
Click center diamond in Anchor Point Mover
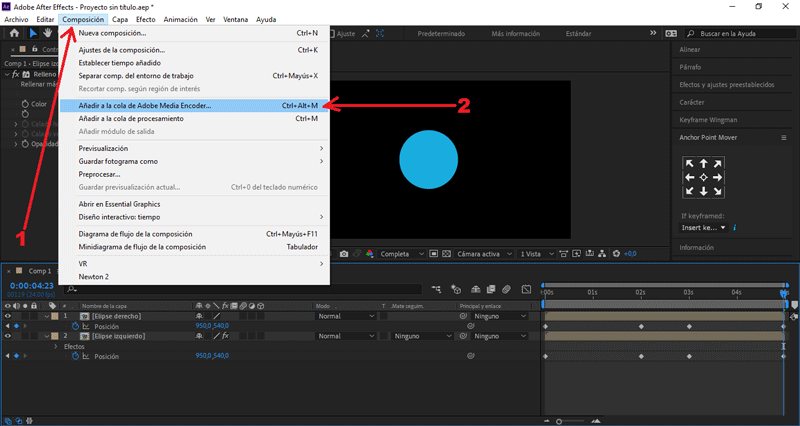704,178
